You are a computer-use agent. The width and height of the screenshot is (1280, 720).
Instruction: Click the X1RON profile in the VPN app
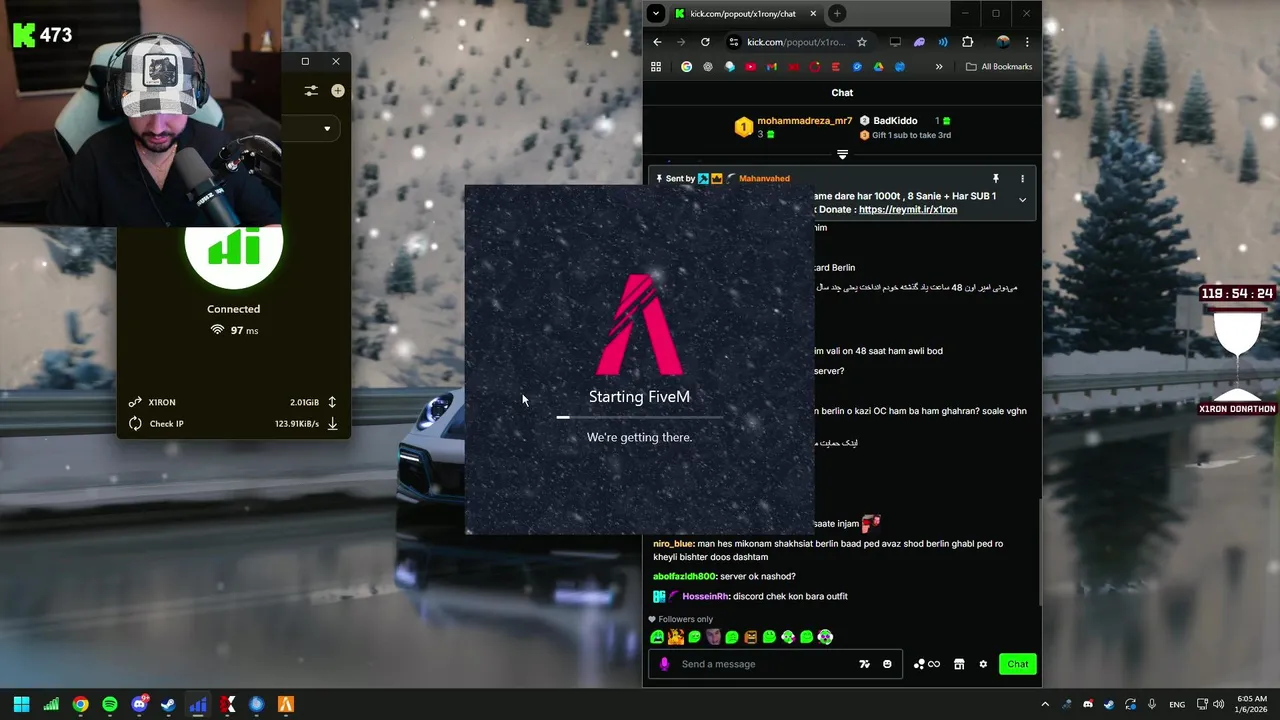(161, 402)
